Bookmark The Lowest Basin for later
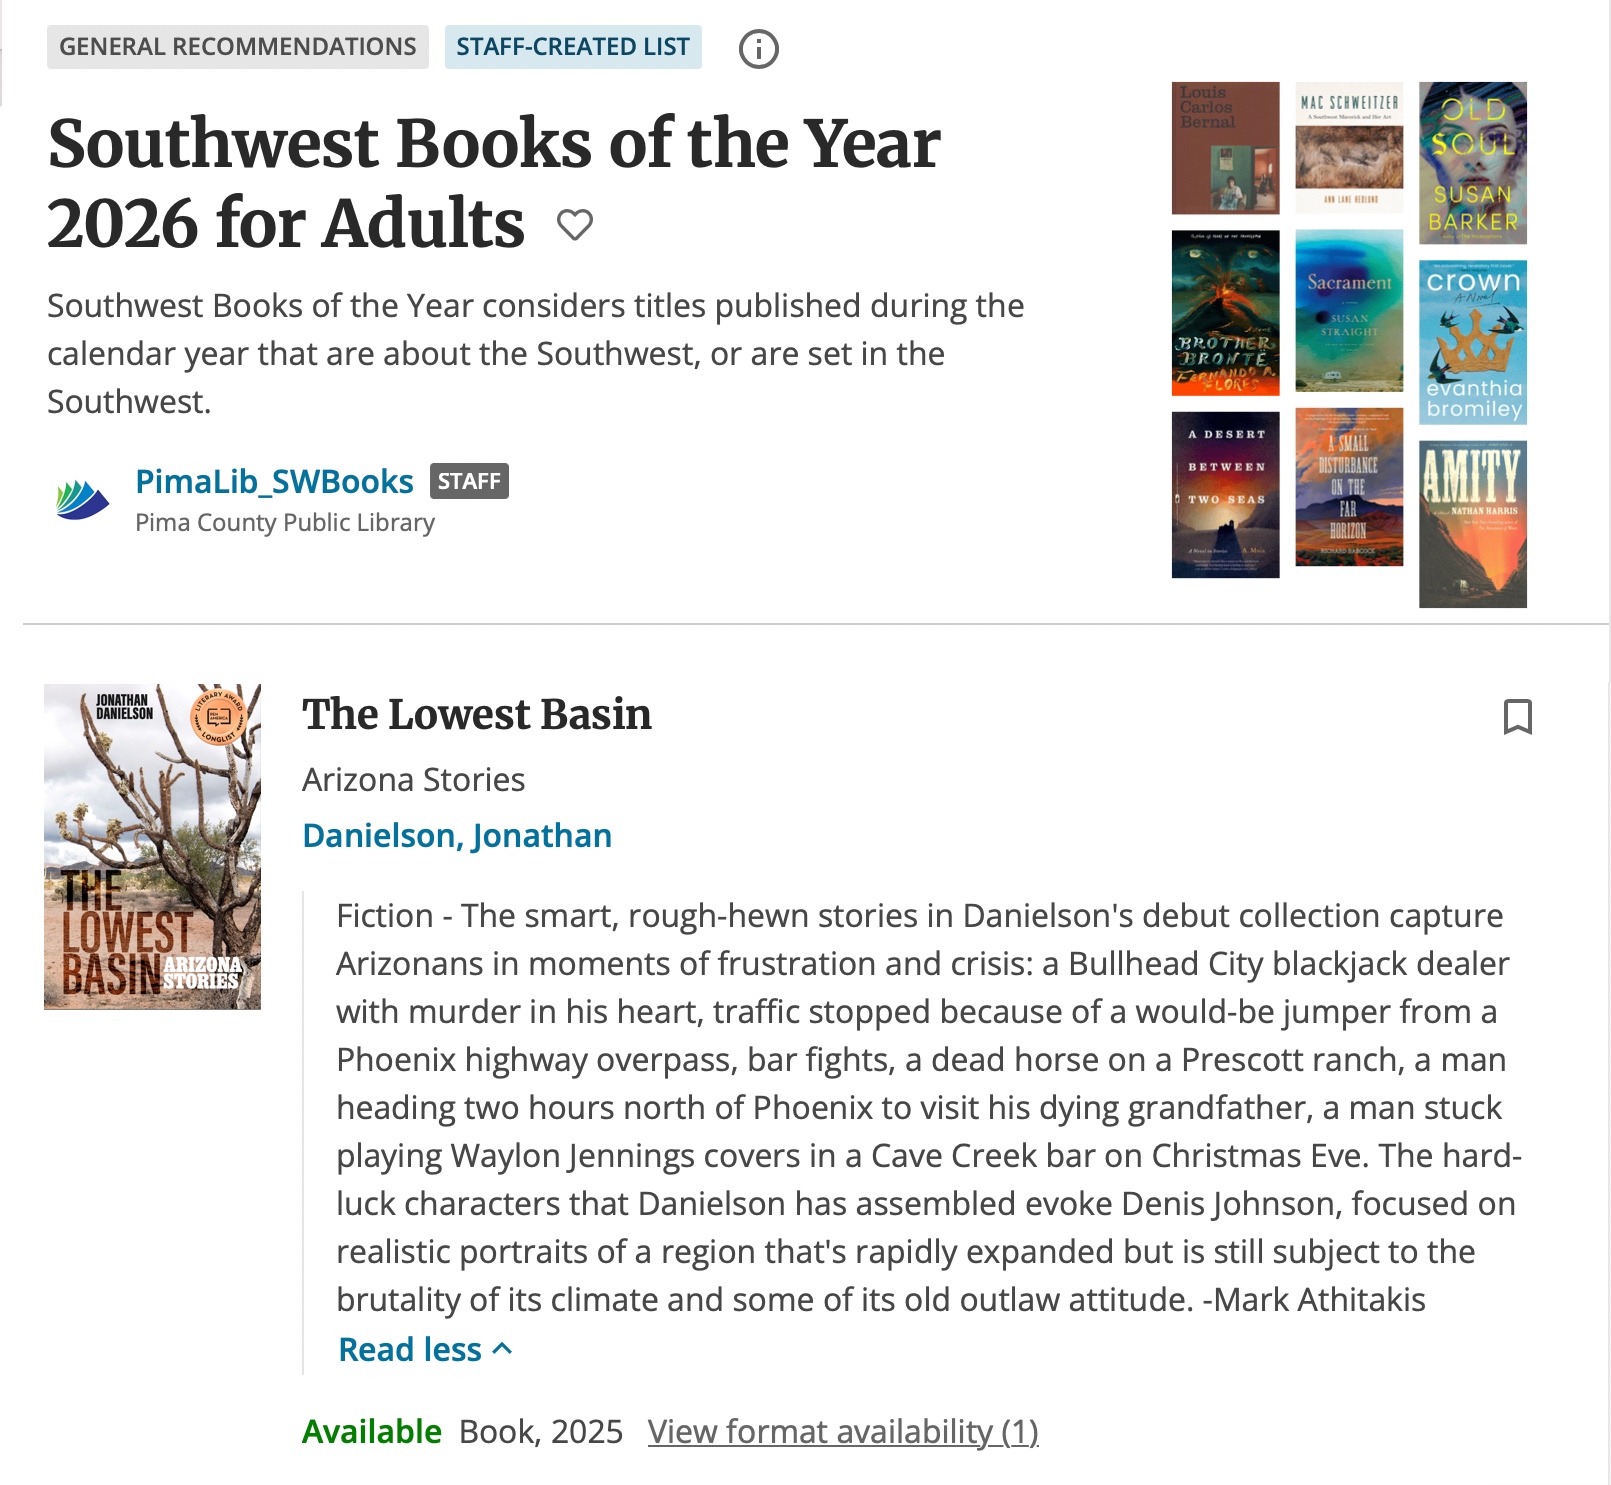The height and width of the screenshot is (1485, 1611). click(x=1517, y=717)
